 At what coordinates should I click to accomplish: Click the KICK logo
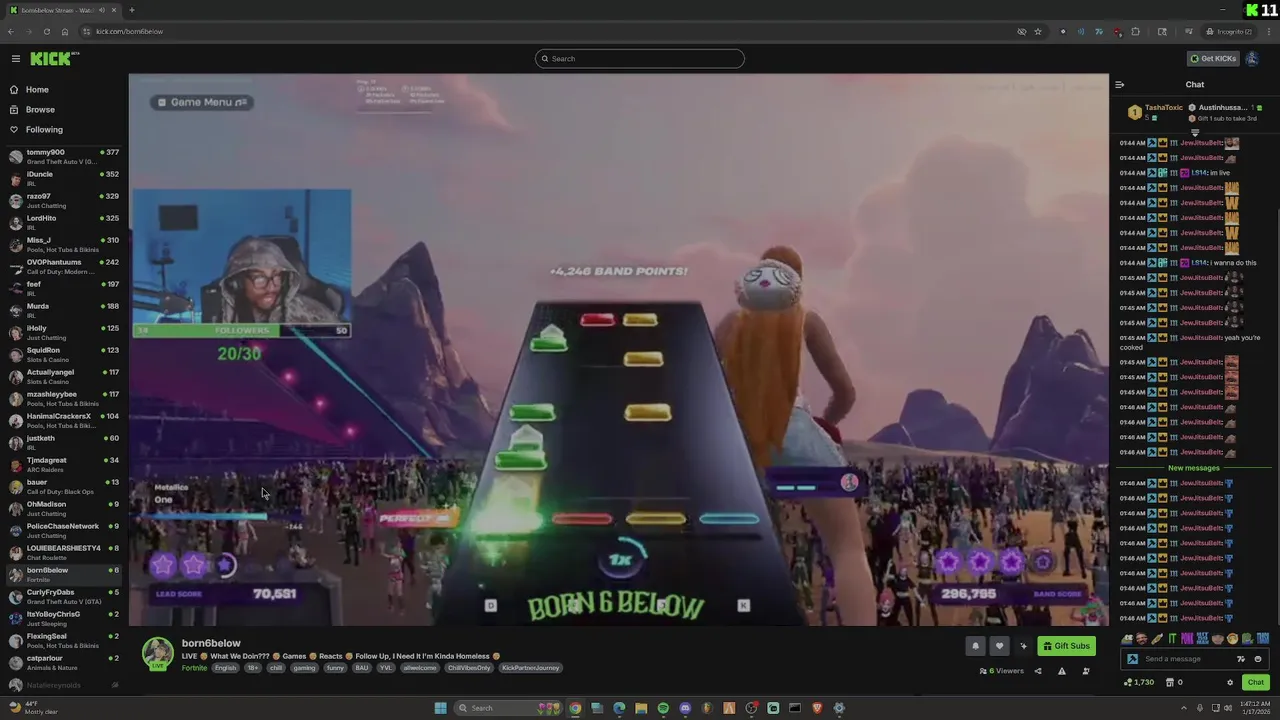click(50, 59)
